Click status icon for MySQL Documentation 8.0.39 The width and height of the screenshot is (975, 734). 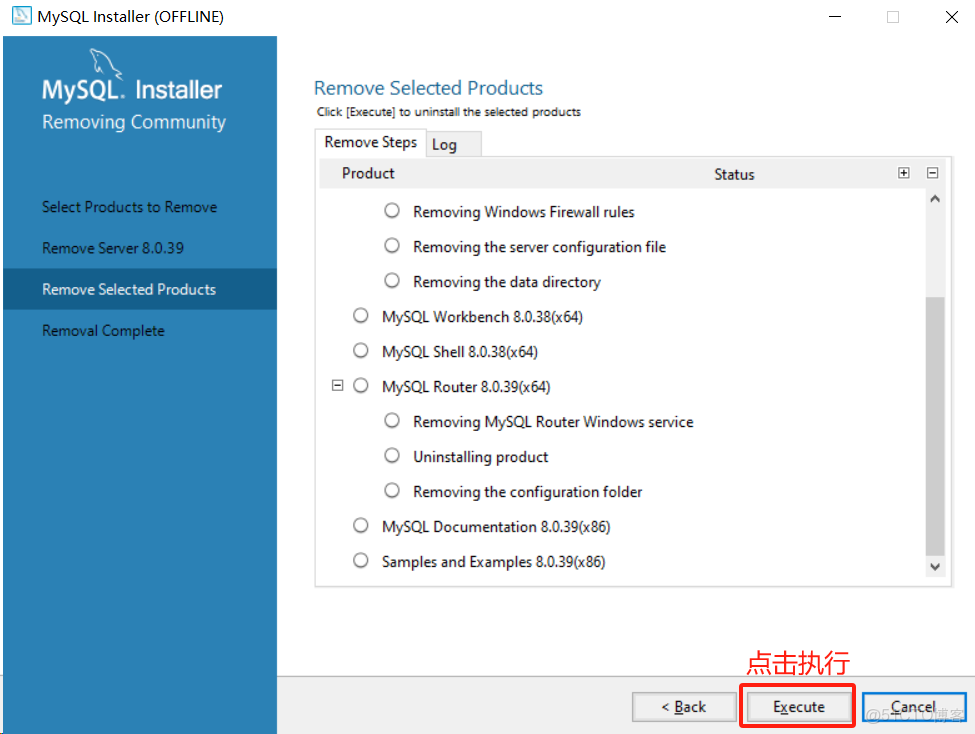(x=360, y=526)
